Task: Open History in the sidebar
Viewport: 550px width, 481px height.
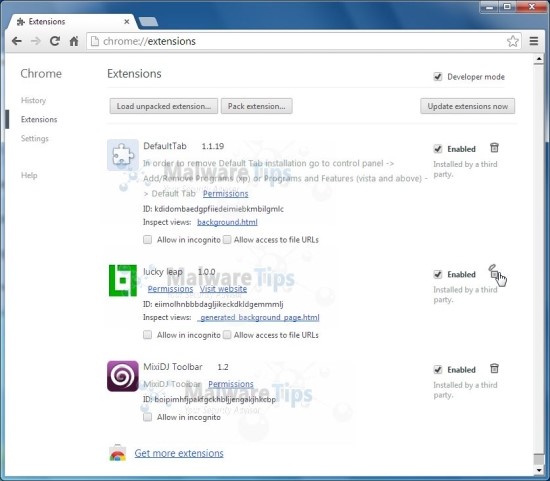Action: click(33, 100)
